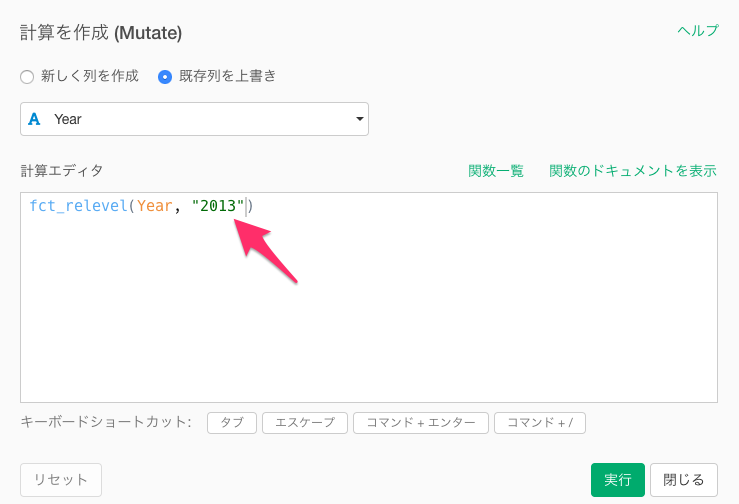Click the dropdown arrow of the Year selector

[x=360, y=119]
